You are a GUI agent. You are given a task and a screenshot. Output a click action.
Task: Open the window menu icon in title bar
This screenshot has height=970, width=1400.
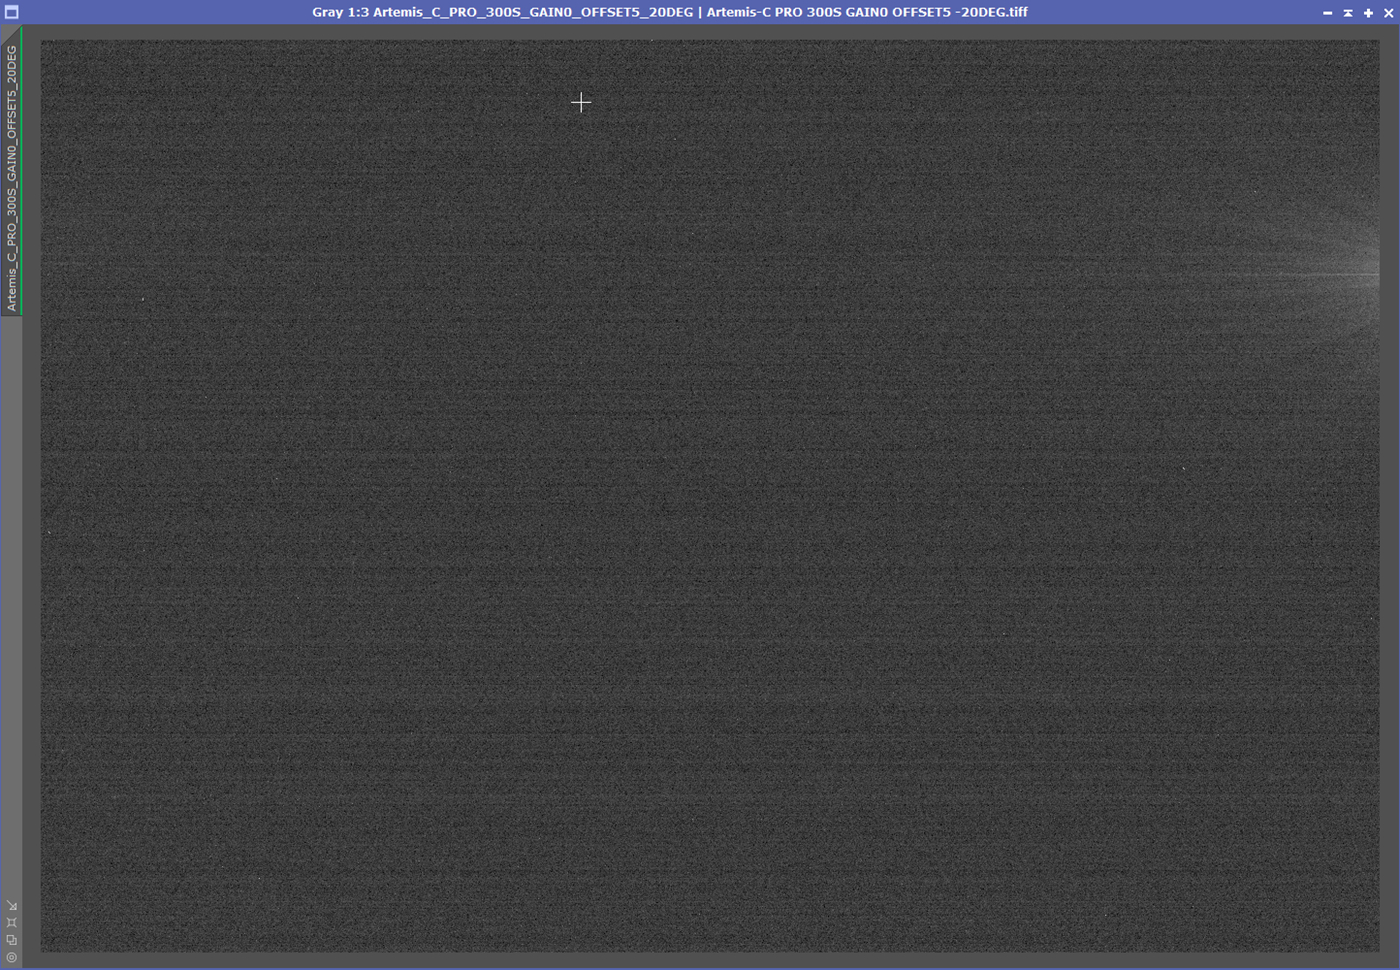[12, 12]
